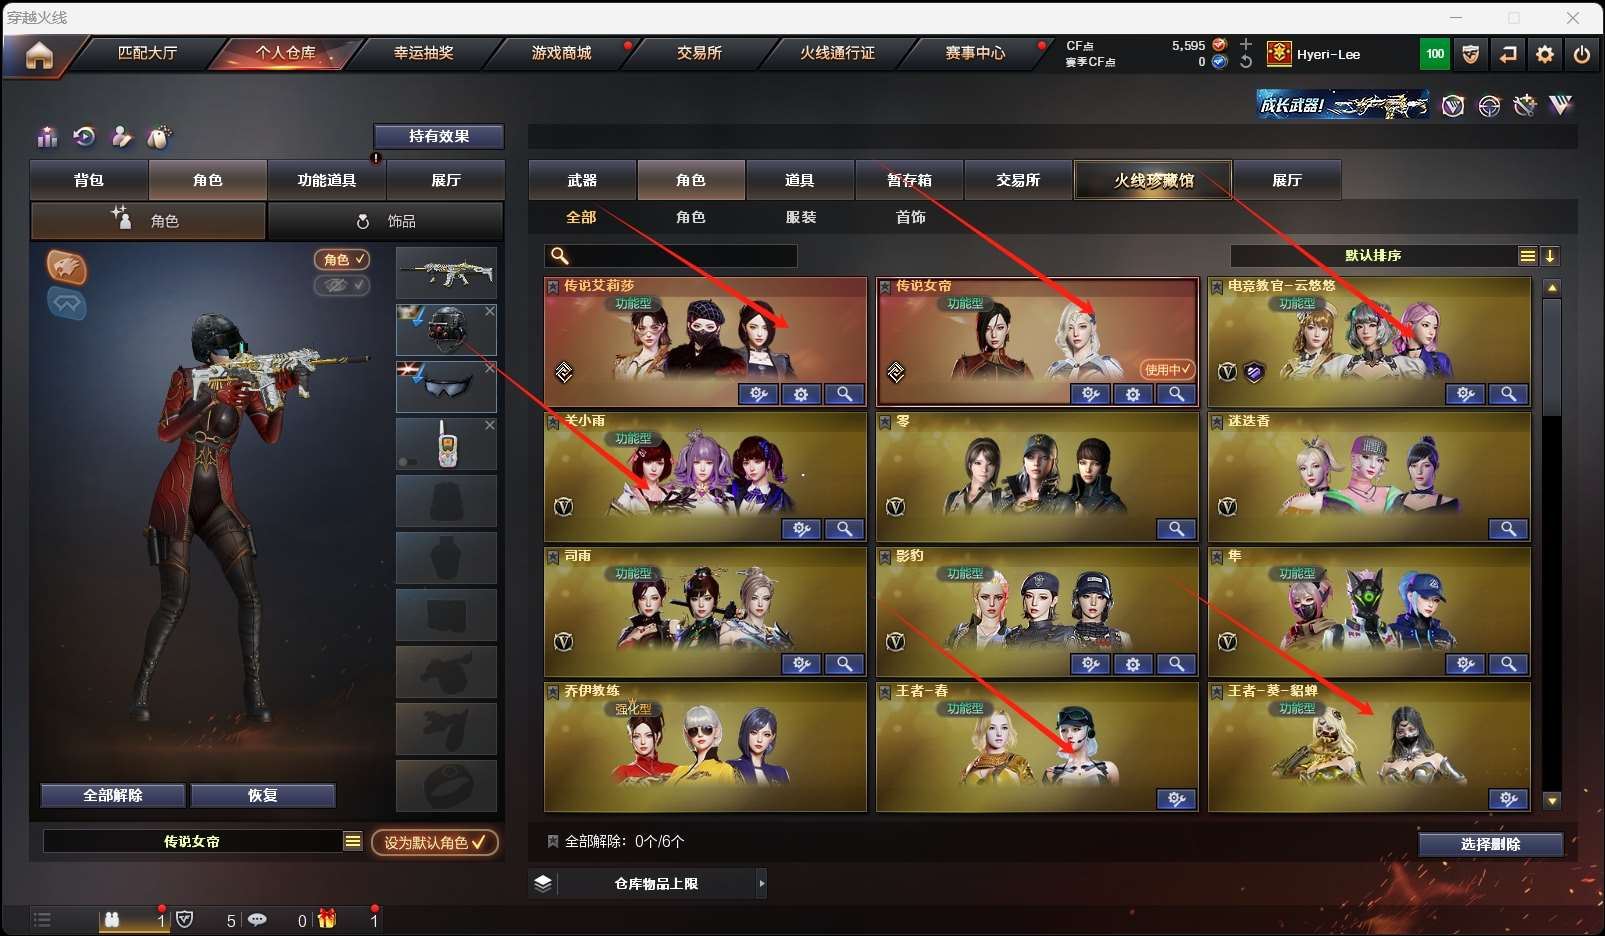
Task: Click the power exit icon
Action: (1581, 54)
